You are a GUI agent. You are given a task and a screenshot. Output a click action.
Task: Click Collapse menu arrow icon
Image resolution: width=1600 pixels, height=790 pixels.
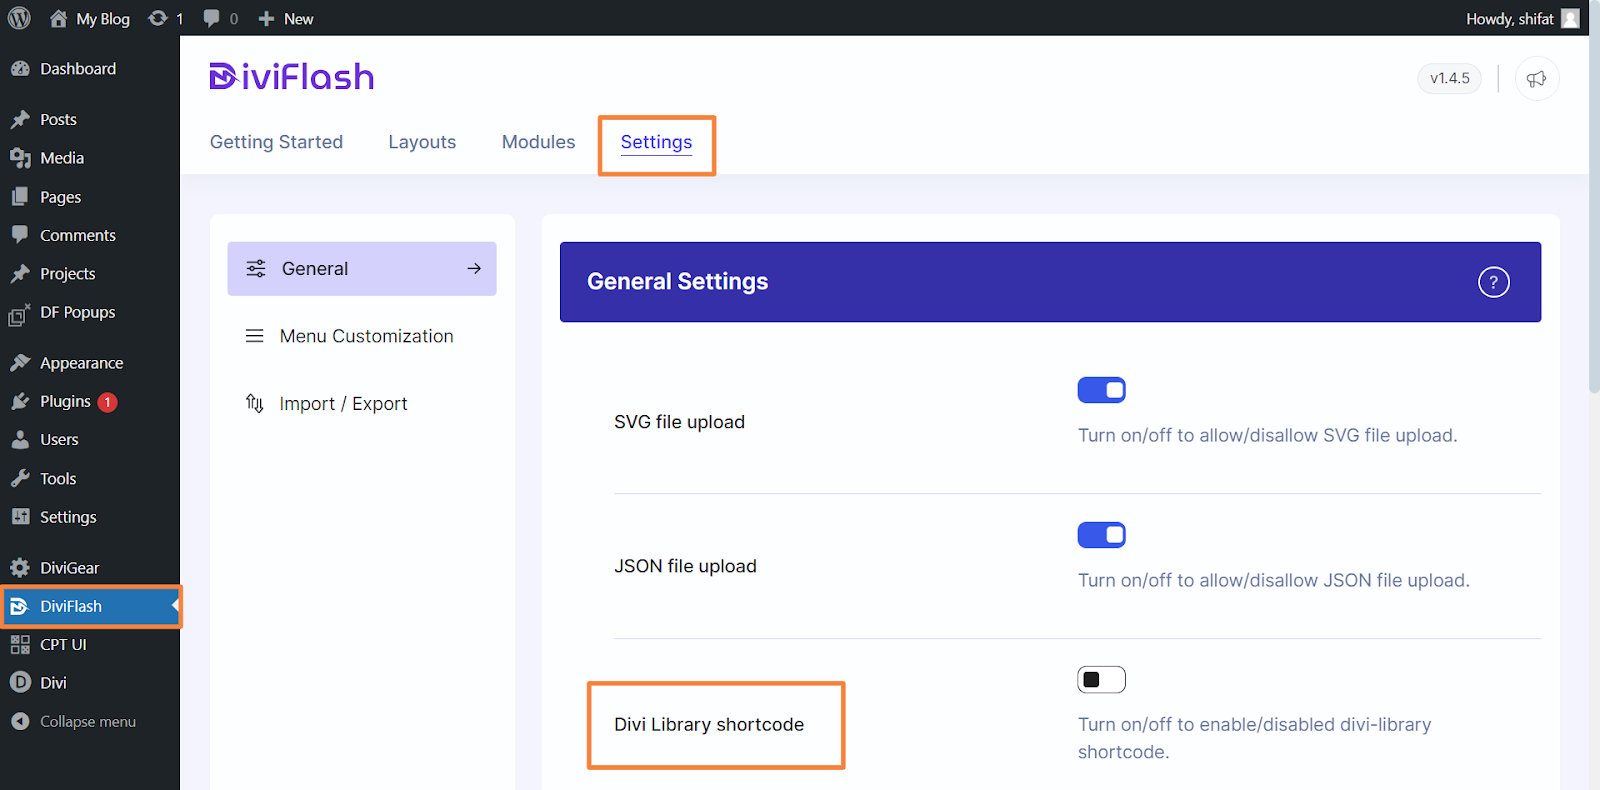(20, 721)
